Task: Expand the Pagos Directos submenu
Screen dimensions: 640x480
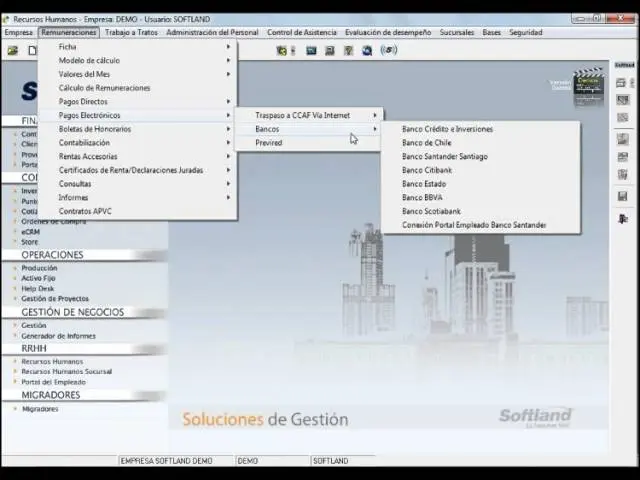Action: pos(138,102)
